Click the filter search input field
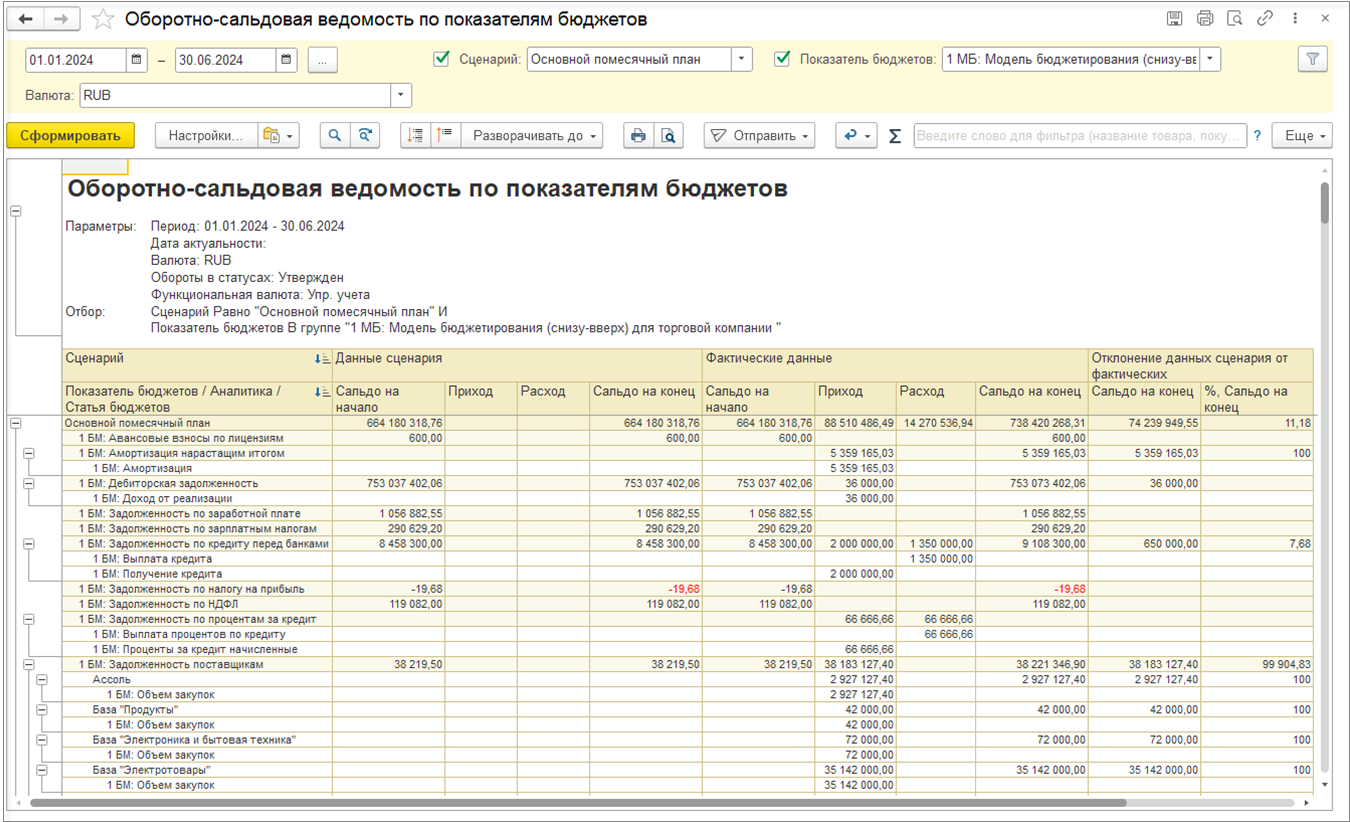Viewport: 1350px width, 822px height. [1080, 136]
